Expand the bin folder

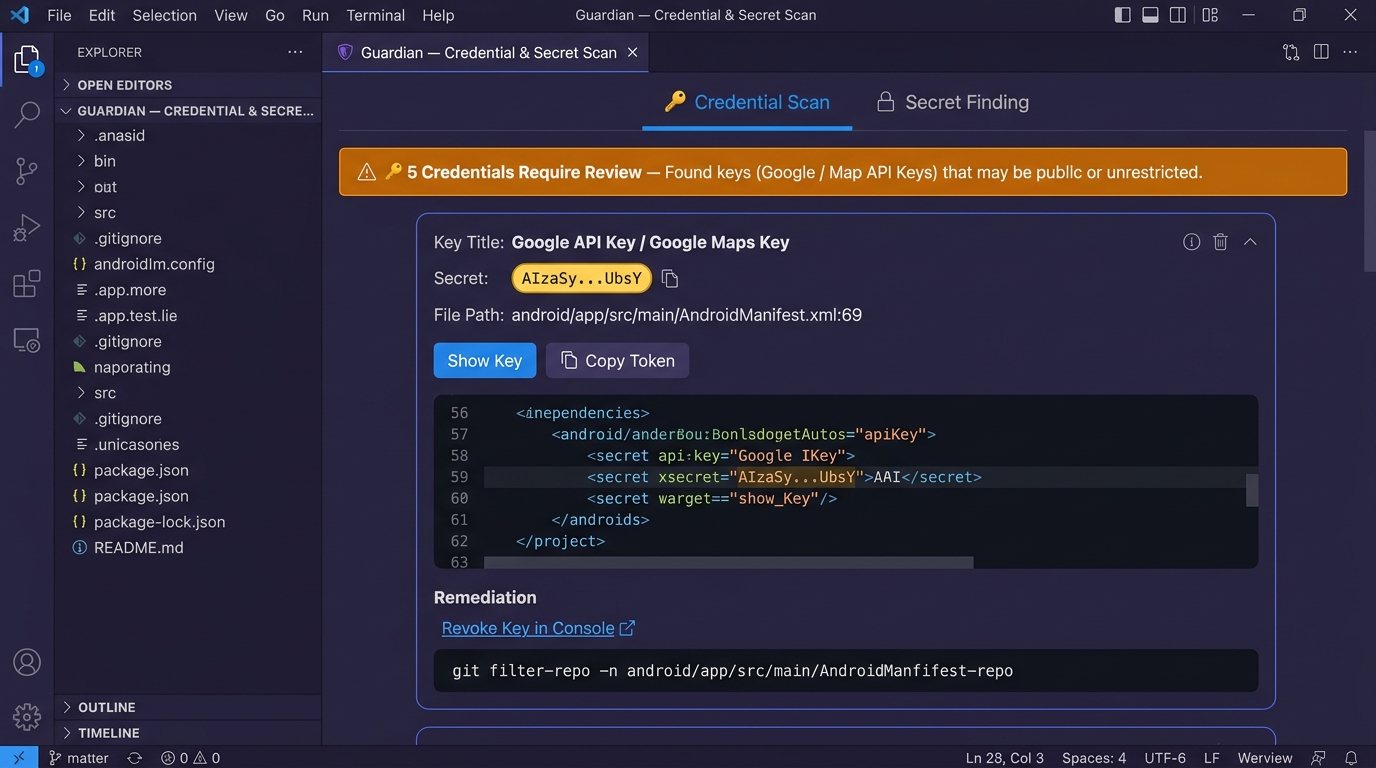(188, 161)
